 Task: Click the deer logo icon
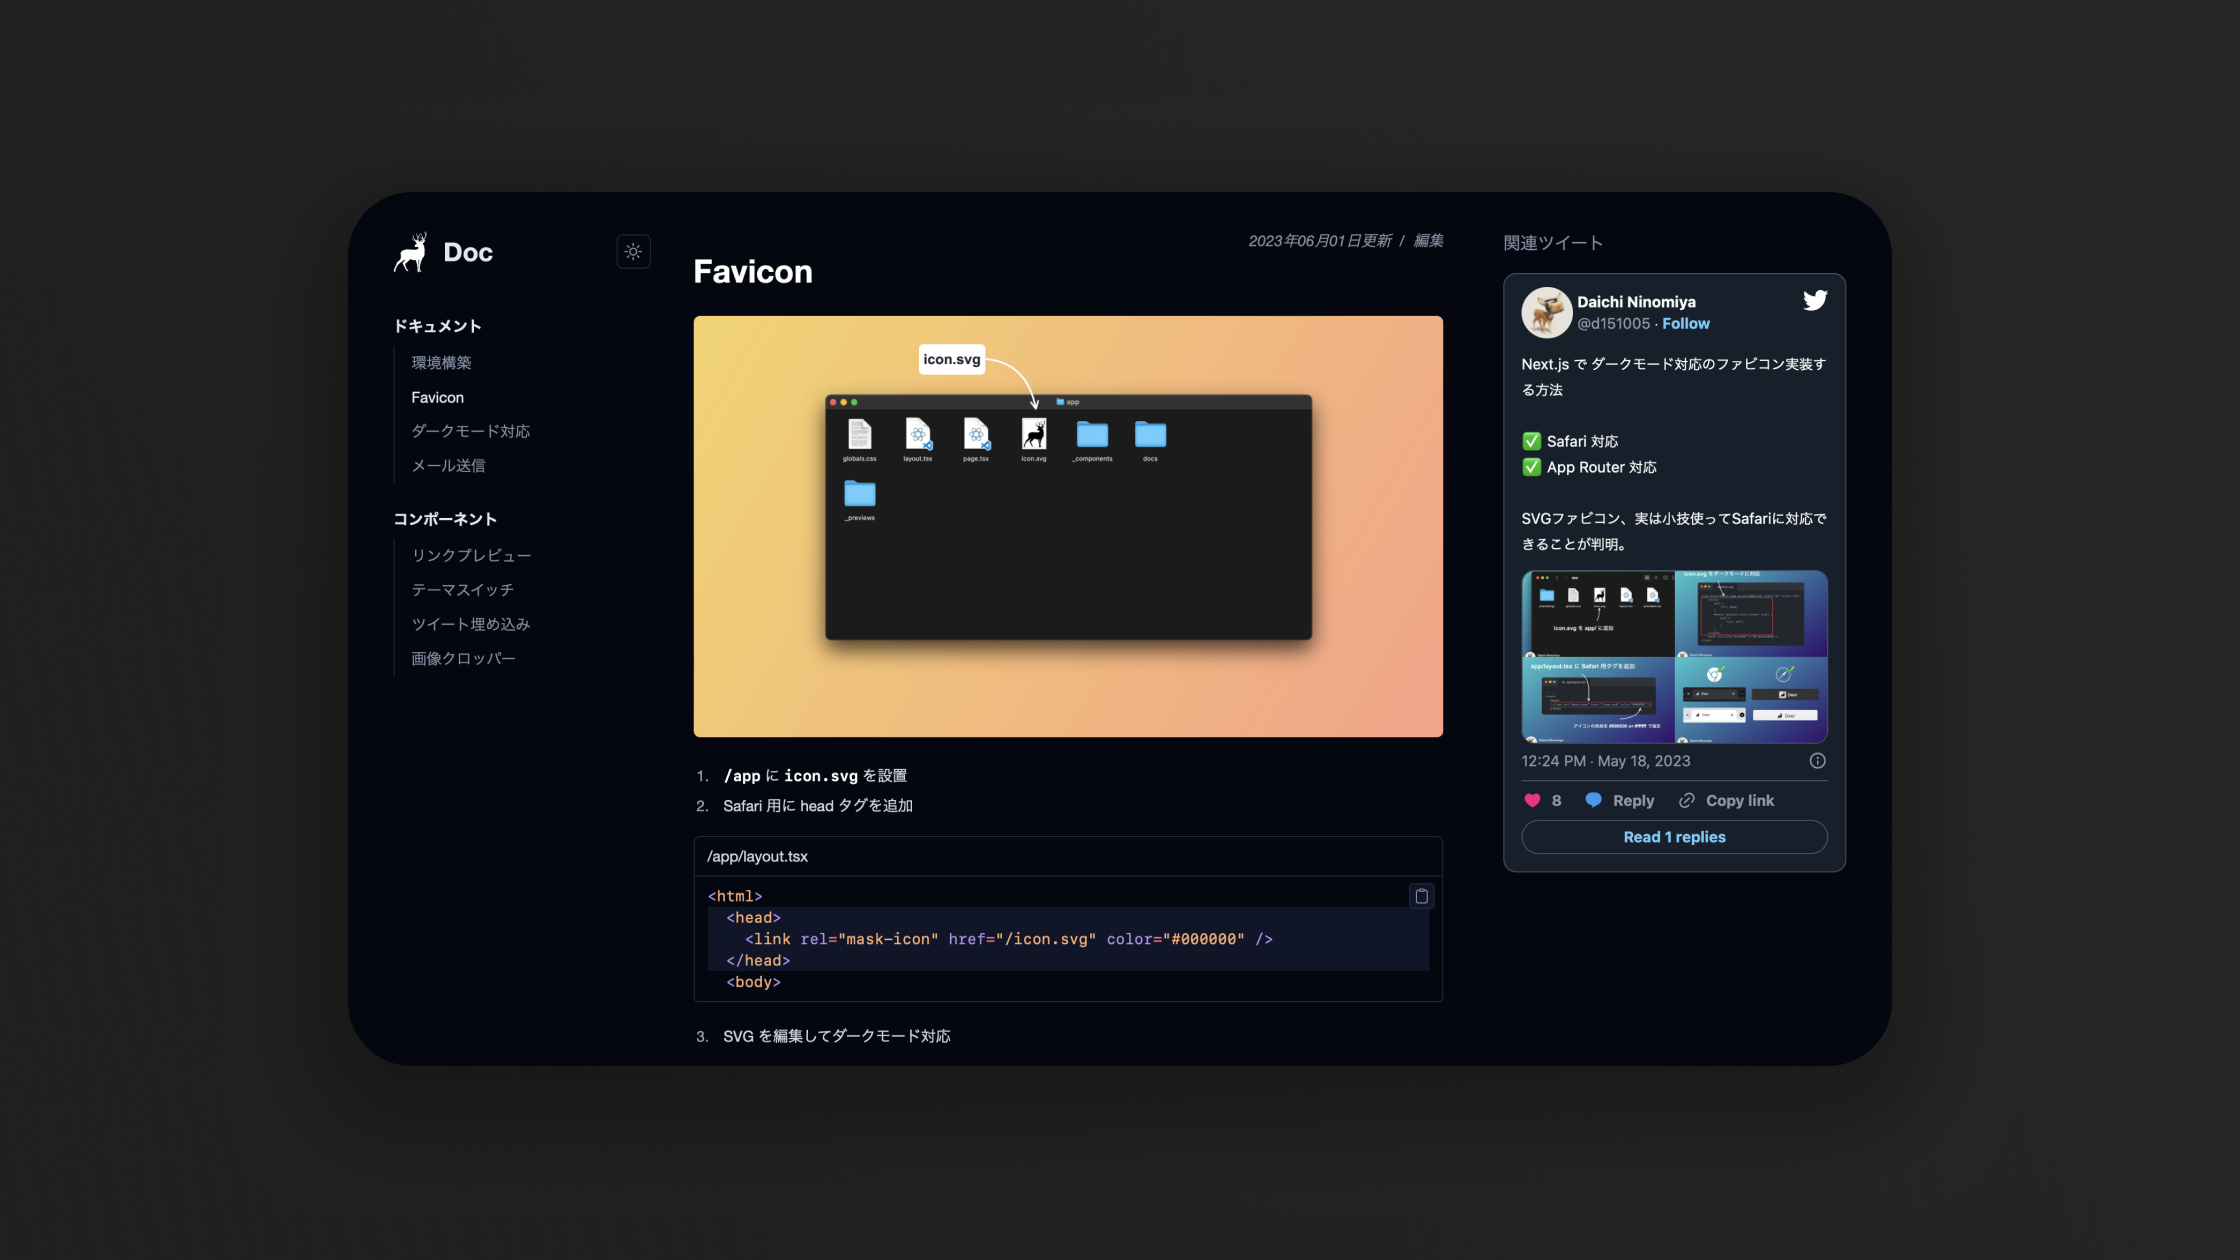411,253
